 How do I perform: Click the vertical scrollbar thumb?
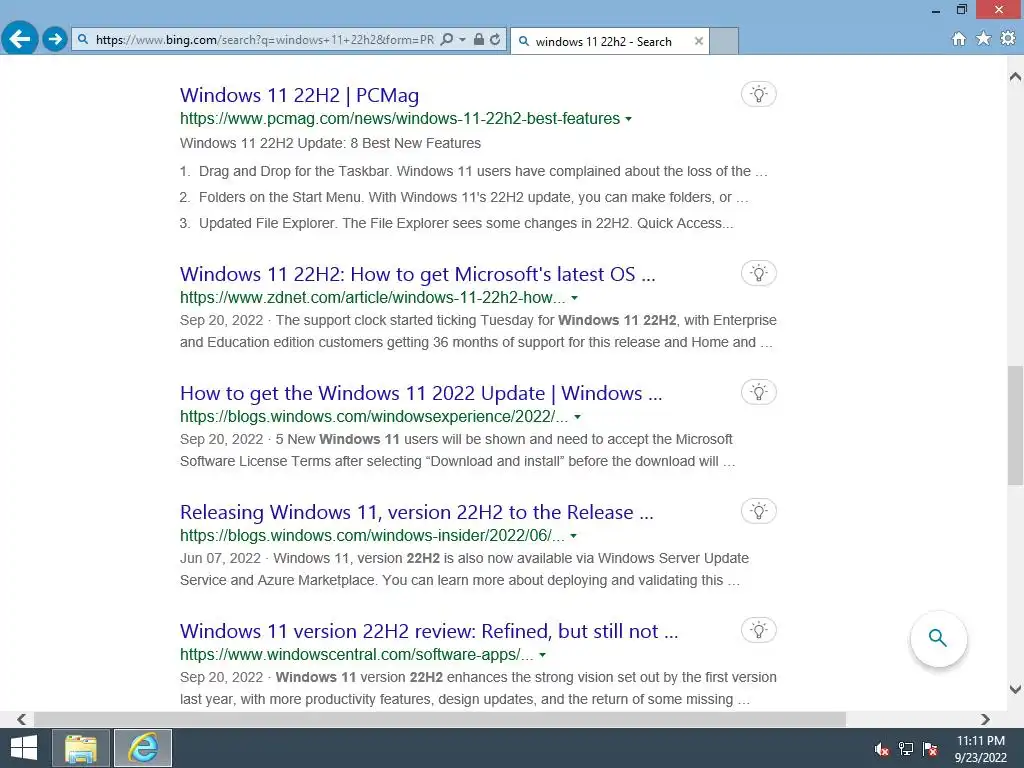pyautogui.click(x=1015, y=425)
